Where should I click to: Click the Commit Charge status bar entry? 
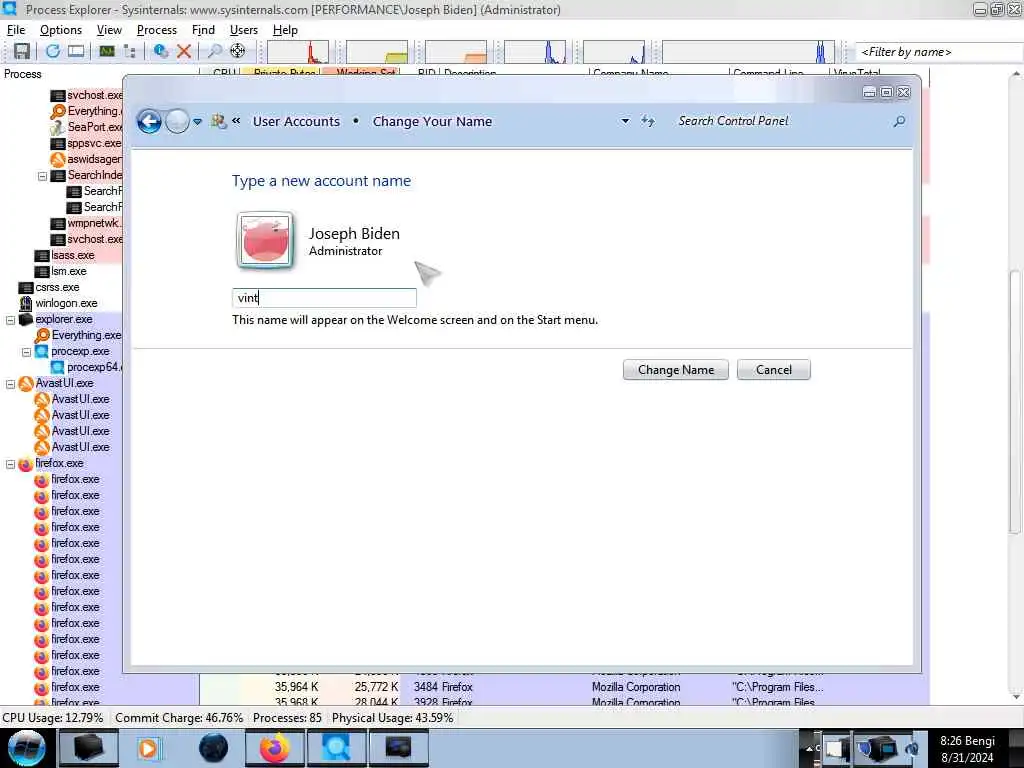[x=179, y=718]
